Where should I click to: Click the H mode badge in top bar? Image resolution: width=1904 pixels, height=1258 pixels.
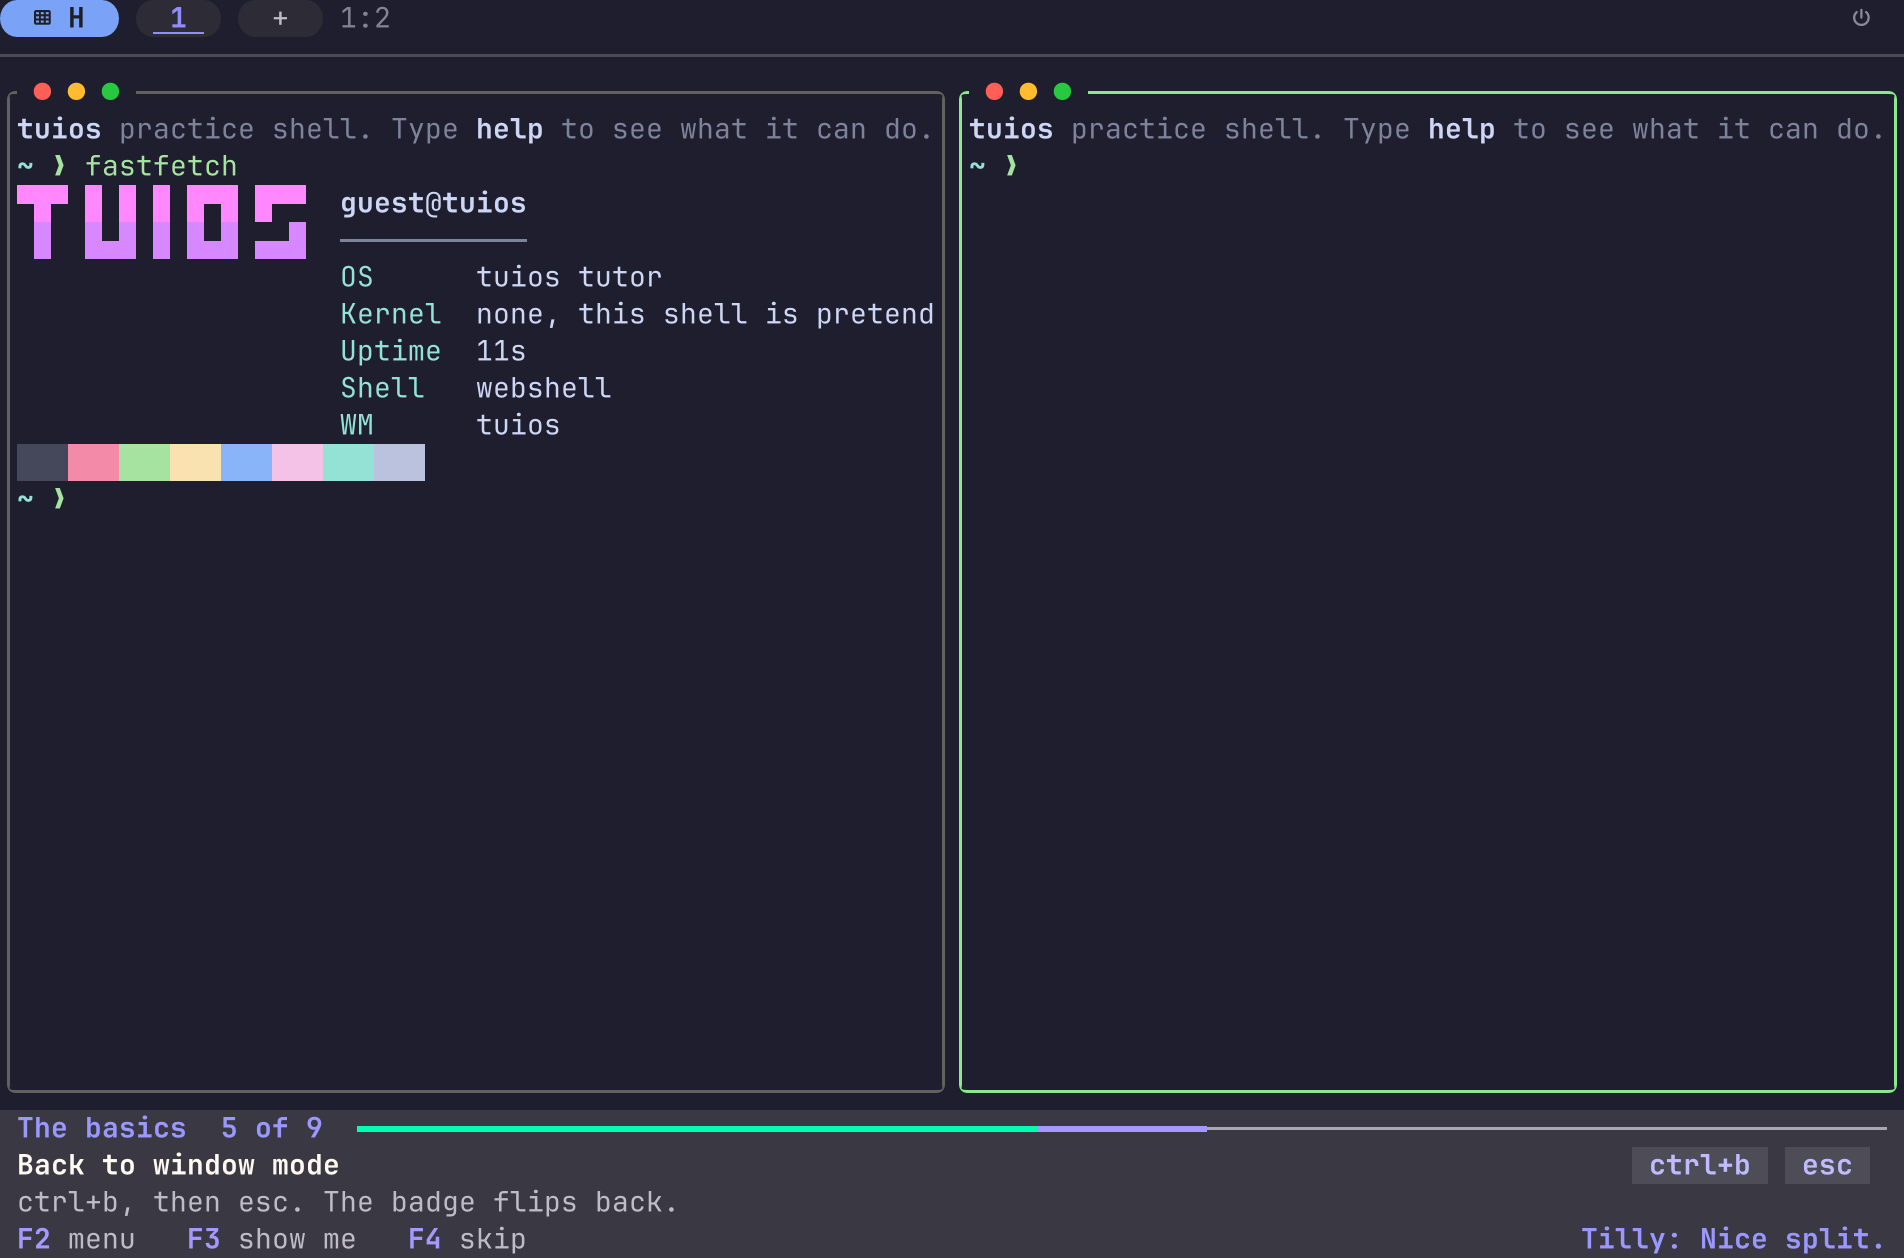(x=59, y=18)
